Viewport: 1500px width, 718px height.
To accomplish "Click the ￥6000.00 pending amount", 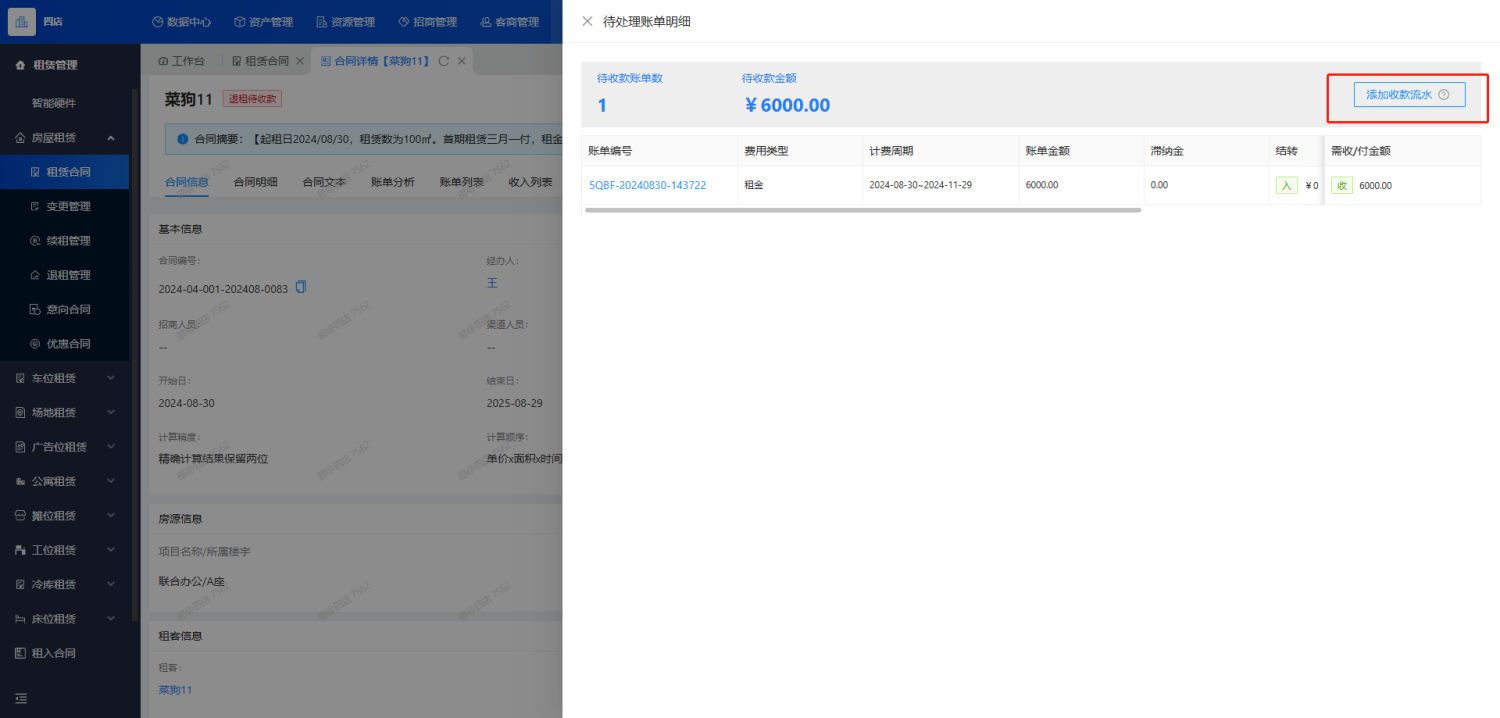I will click(x=786, y=105).
